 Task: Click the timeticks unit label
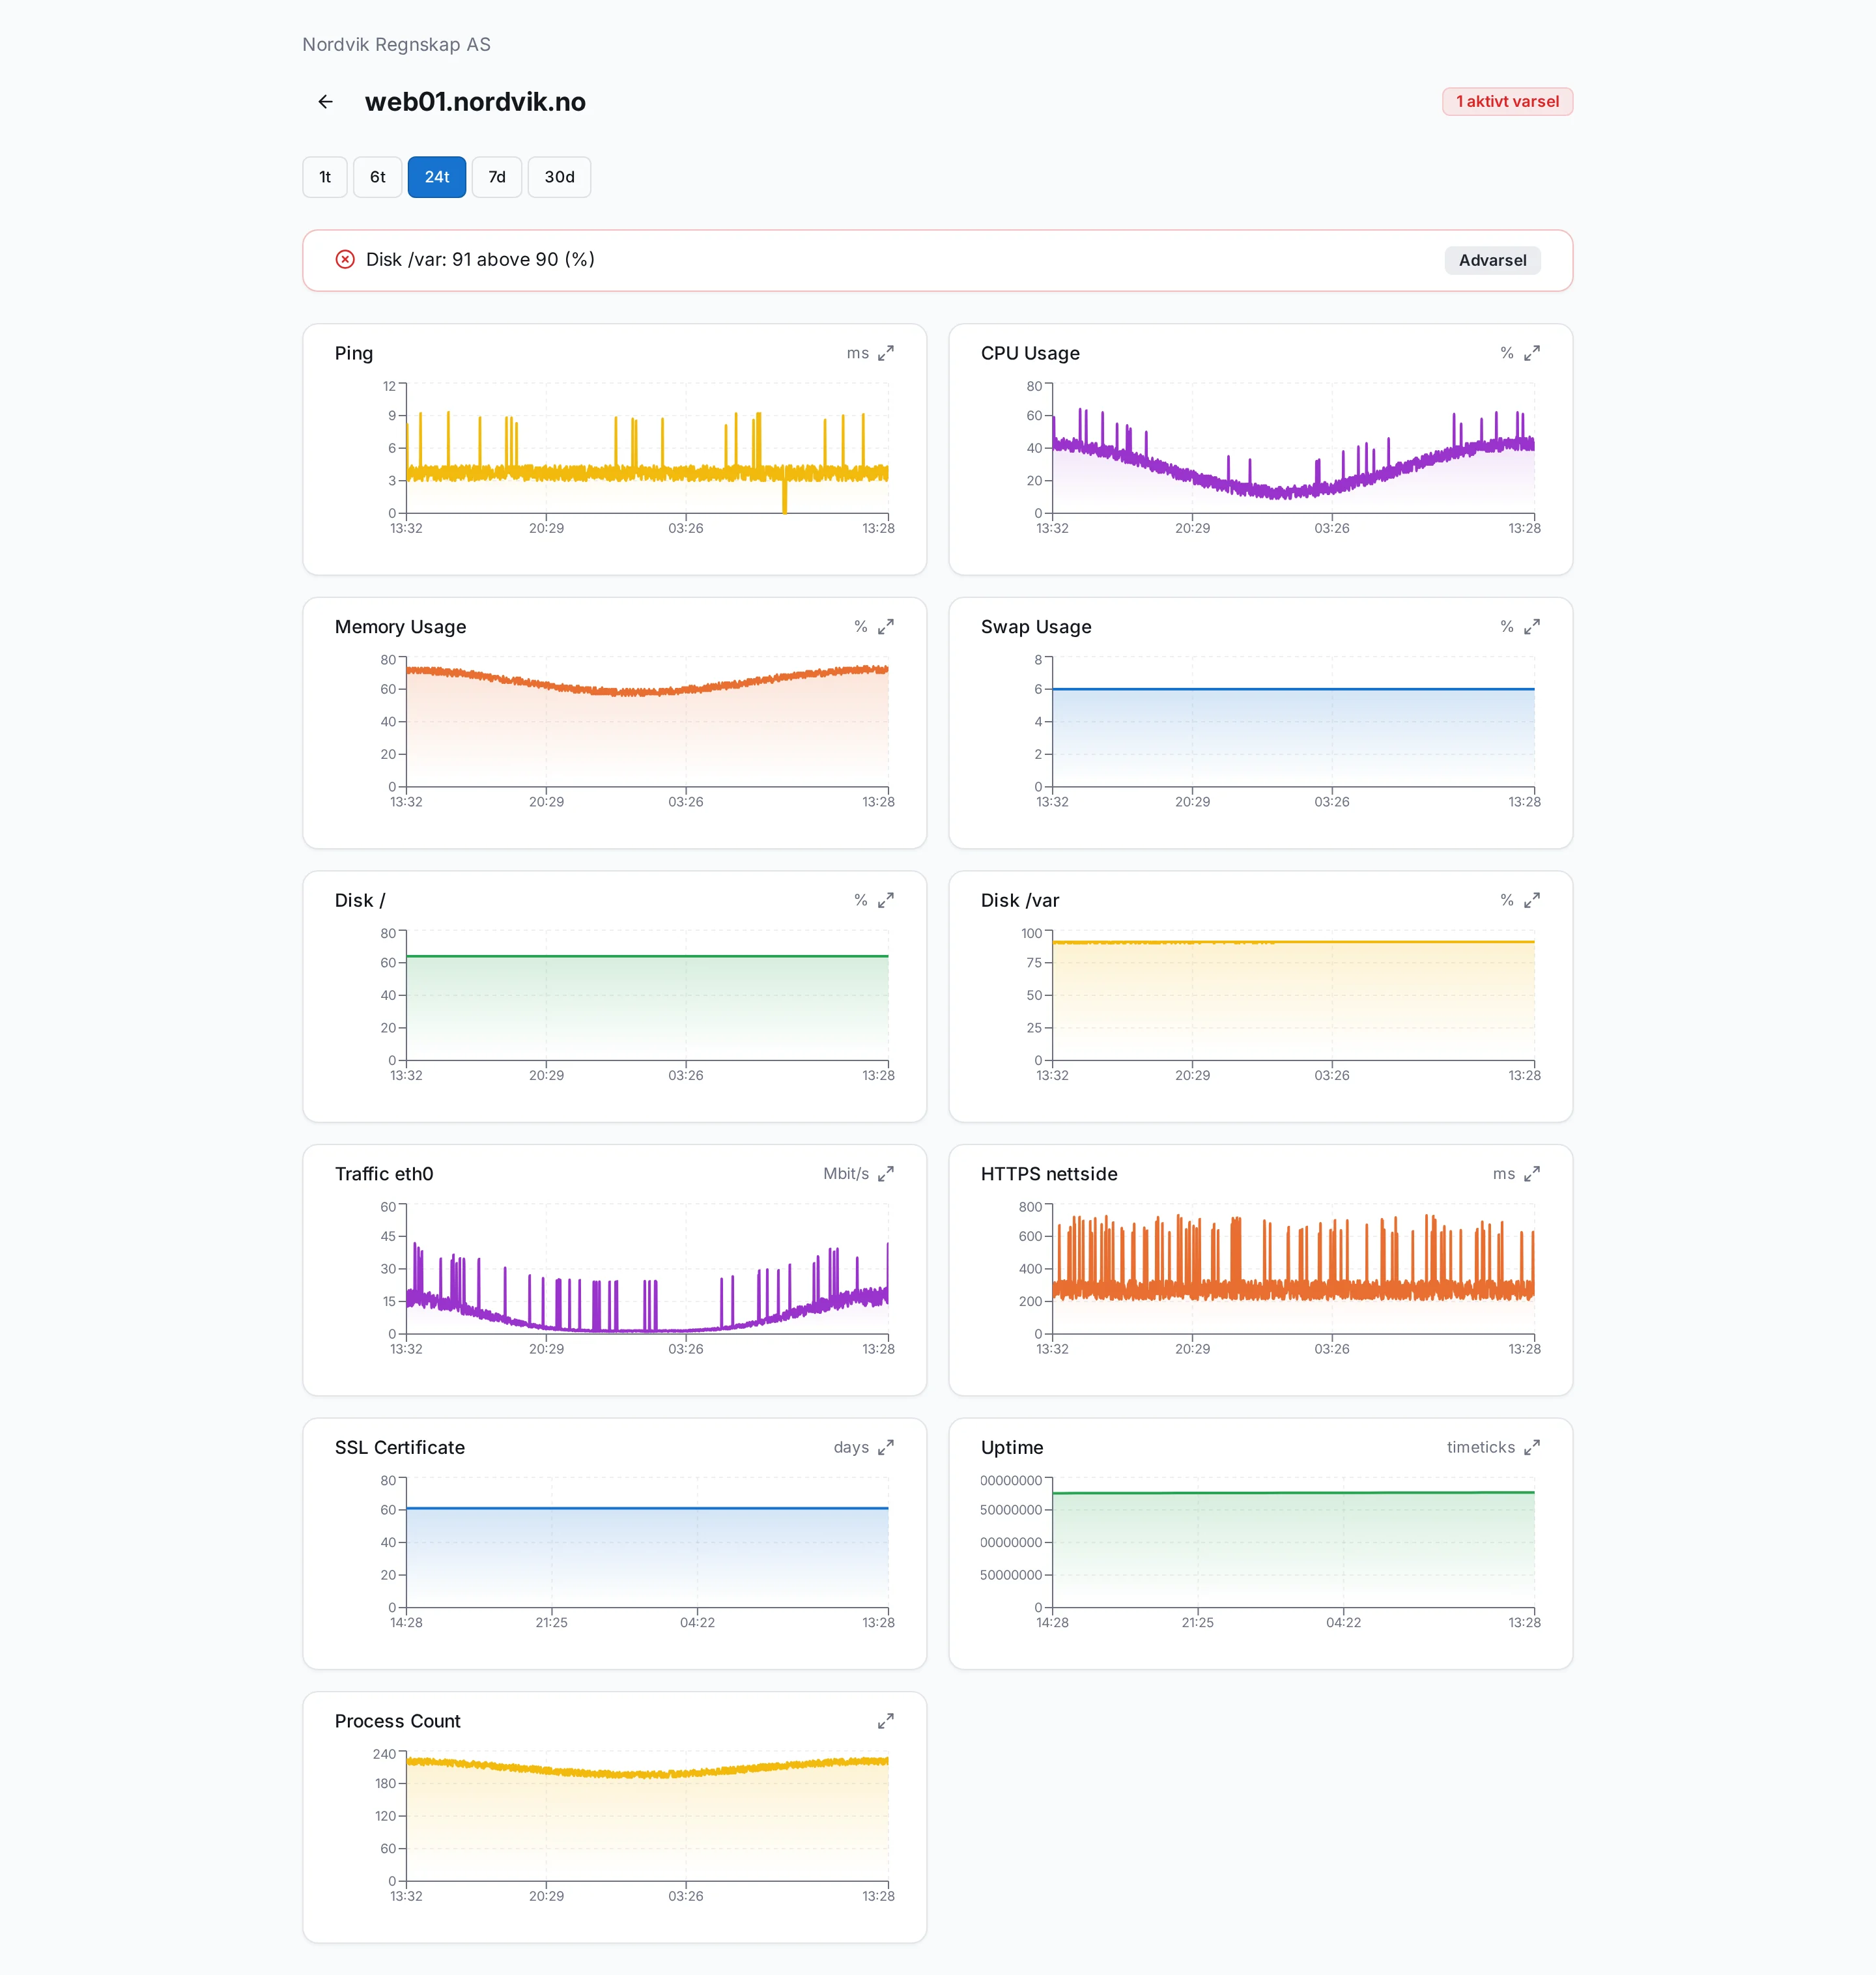(x=1480, y=1447)
